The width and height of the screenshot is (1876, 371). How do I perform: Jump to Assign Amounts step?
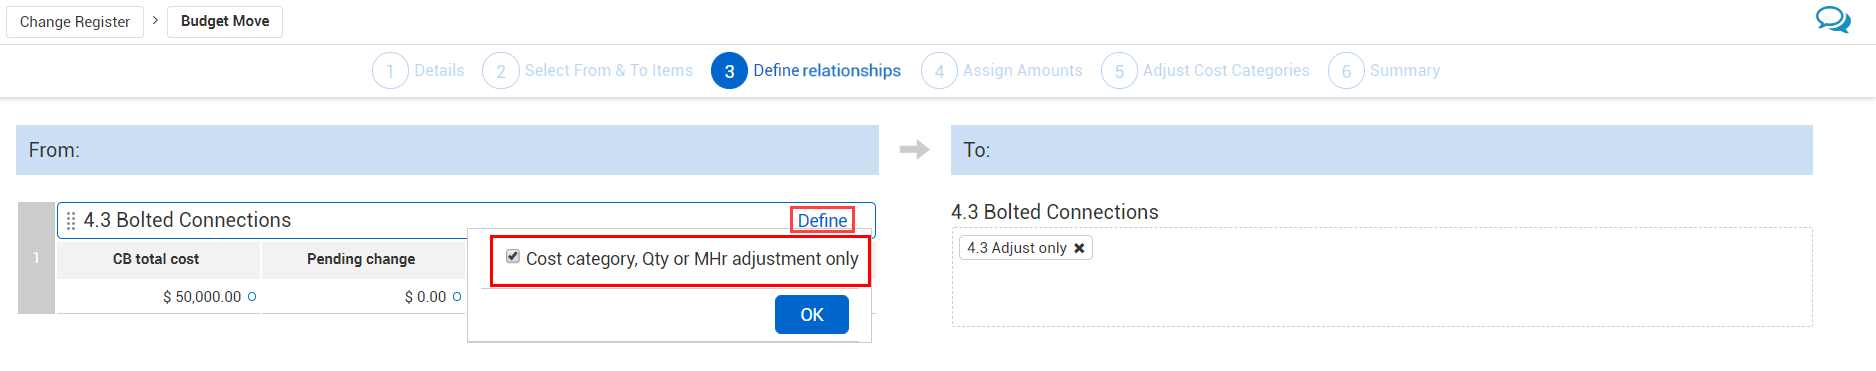[1022, 71]
